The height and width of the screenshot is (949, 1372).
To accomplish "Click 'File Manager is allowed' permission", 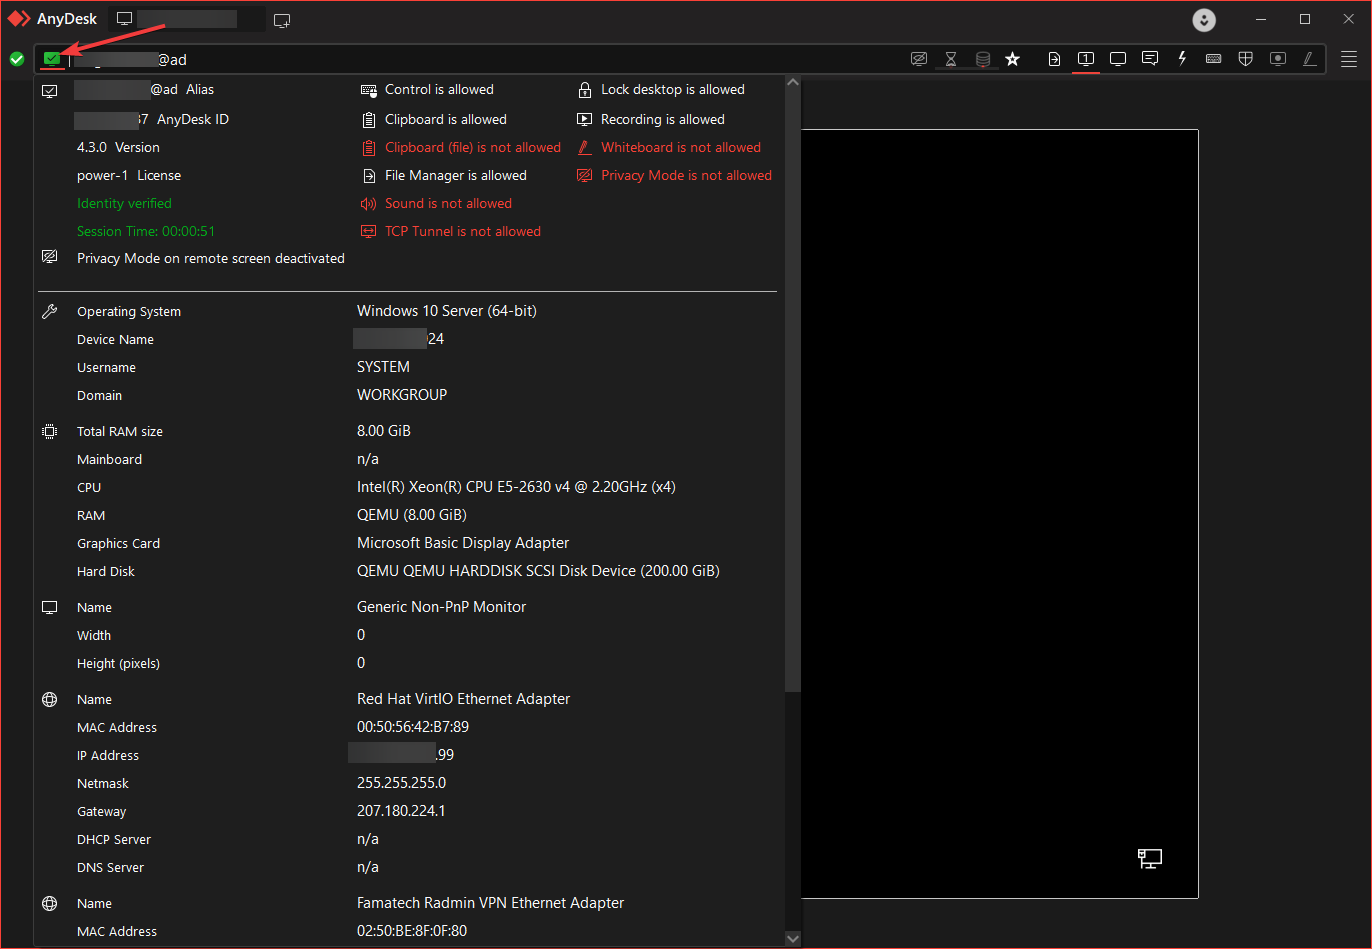I will (456, 175).
